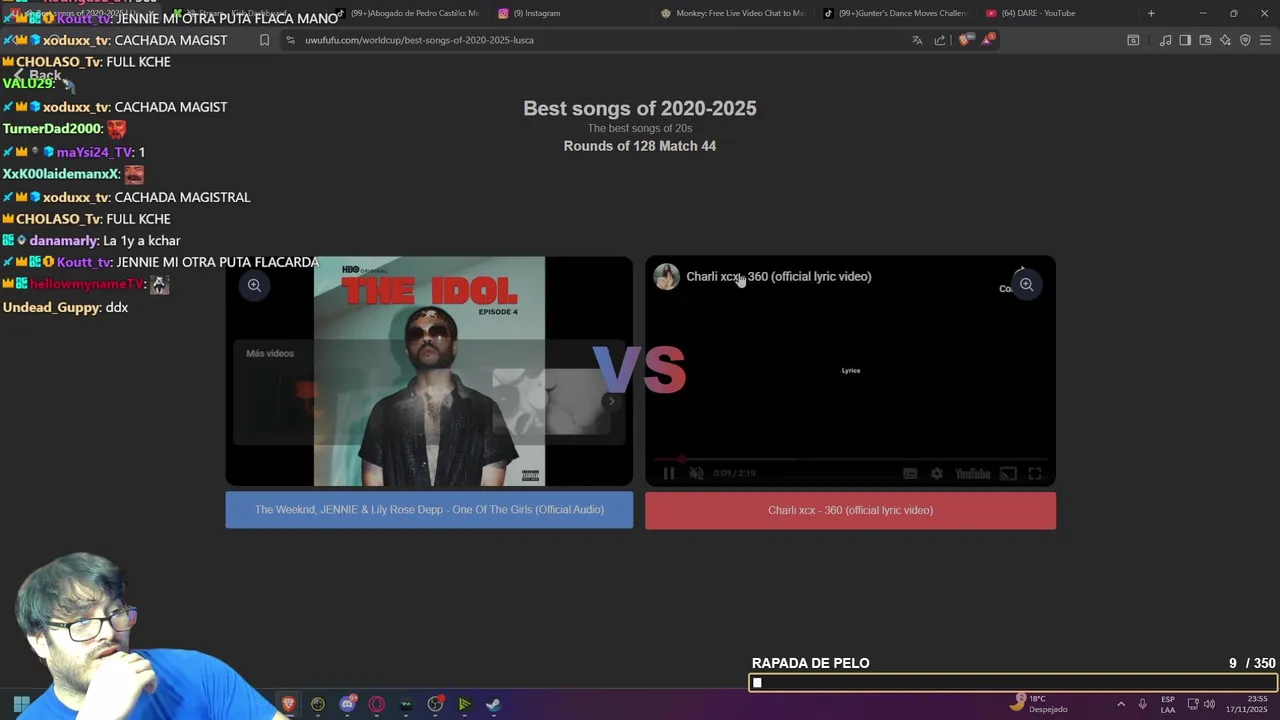
Task: Unmute the Charli xcx video player
Action: [x=697, y=474]
